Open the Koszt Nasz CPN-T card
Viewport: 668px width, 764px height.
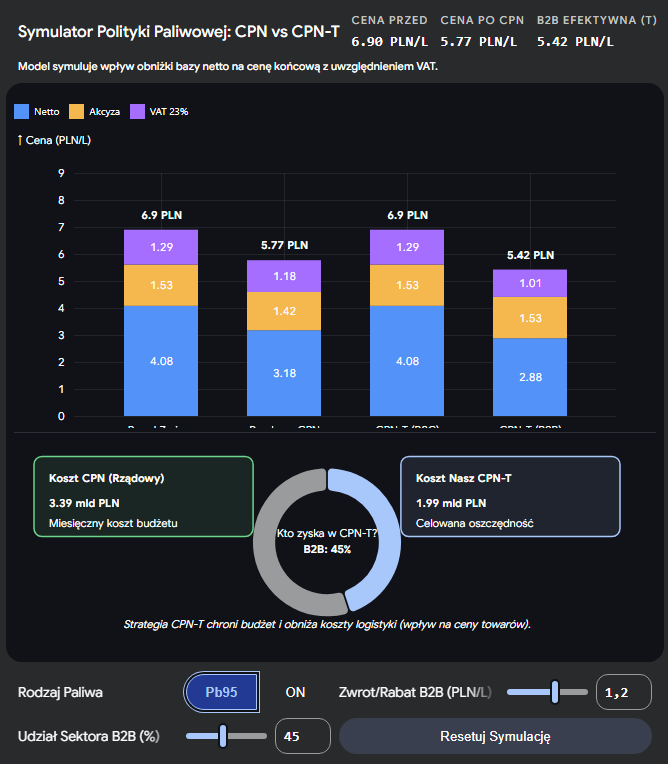(x=510, y=497)
